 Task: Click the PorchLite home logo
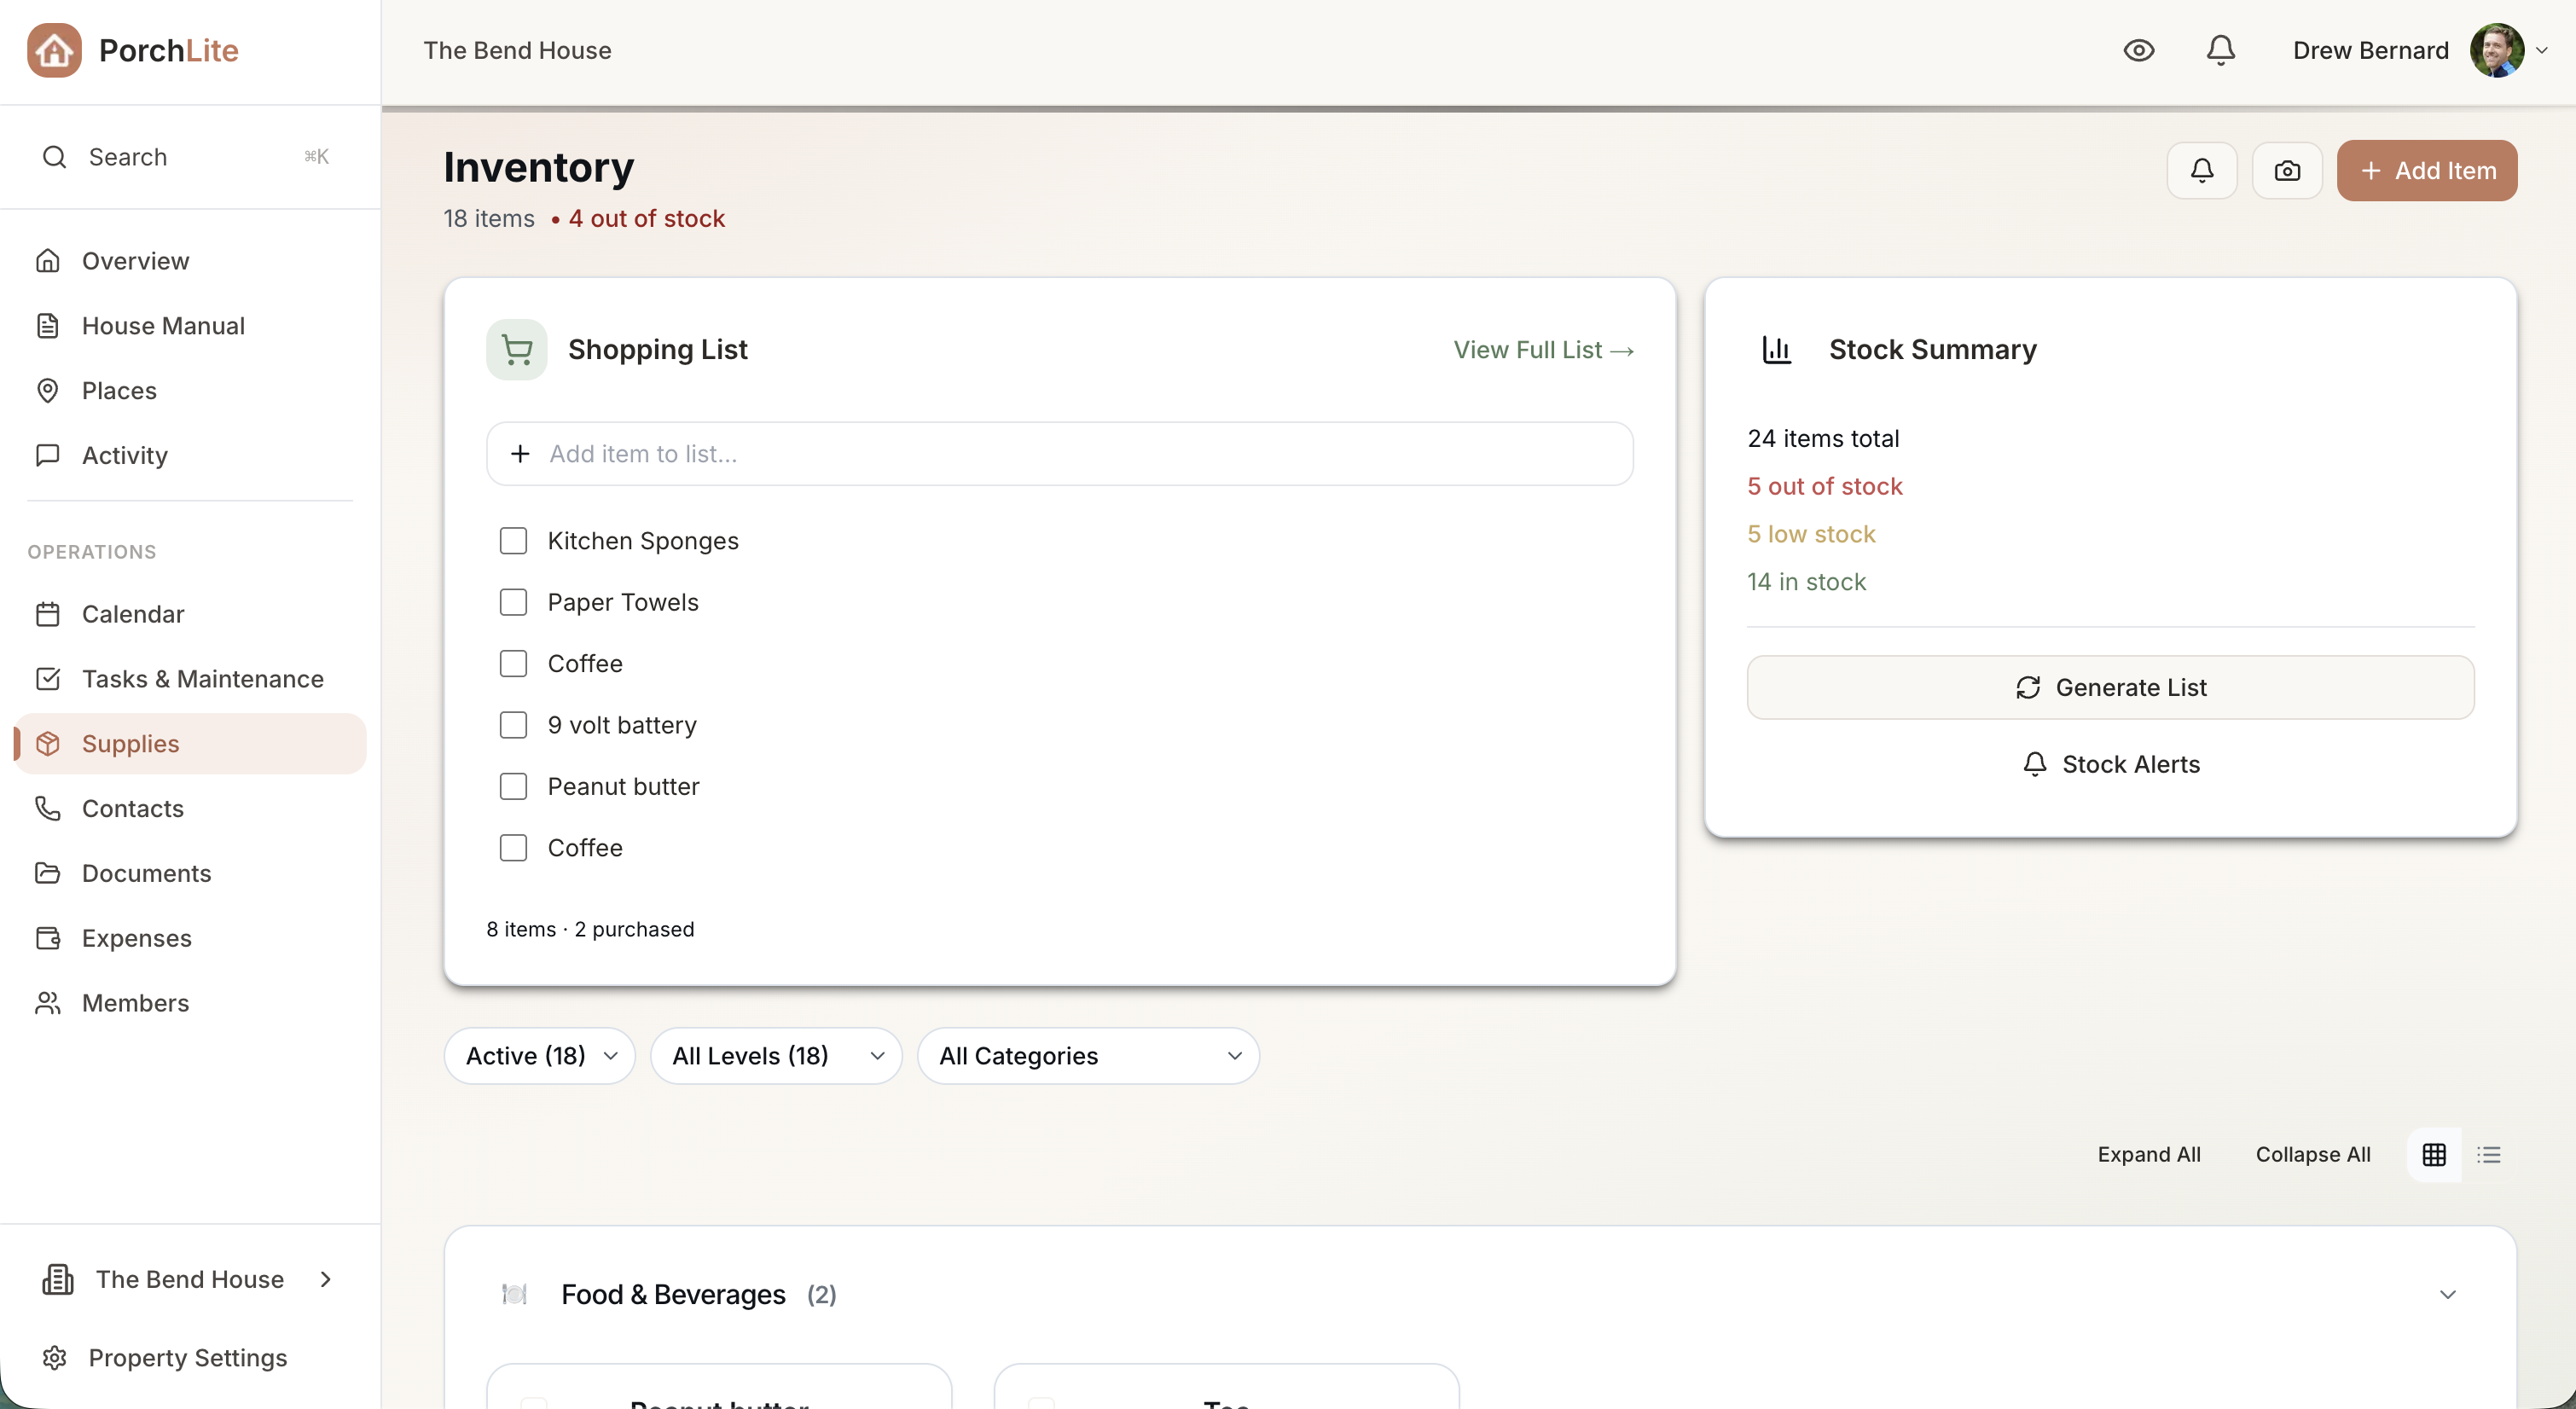[x=54, y=50]
